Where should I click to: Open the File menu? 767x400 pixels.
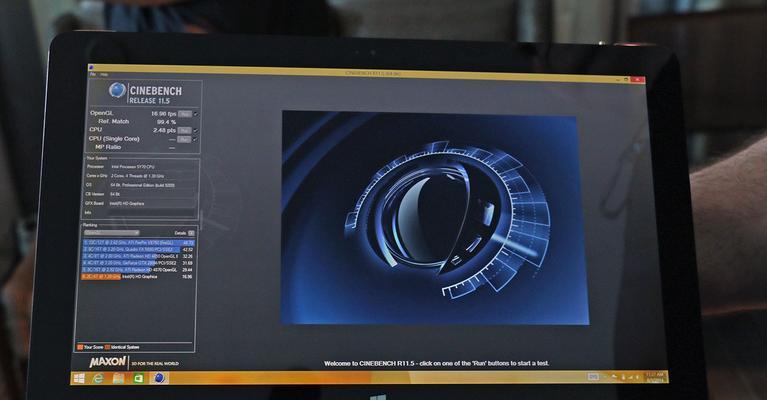(92, 74)
